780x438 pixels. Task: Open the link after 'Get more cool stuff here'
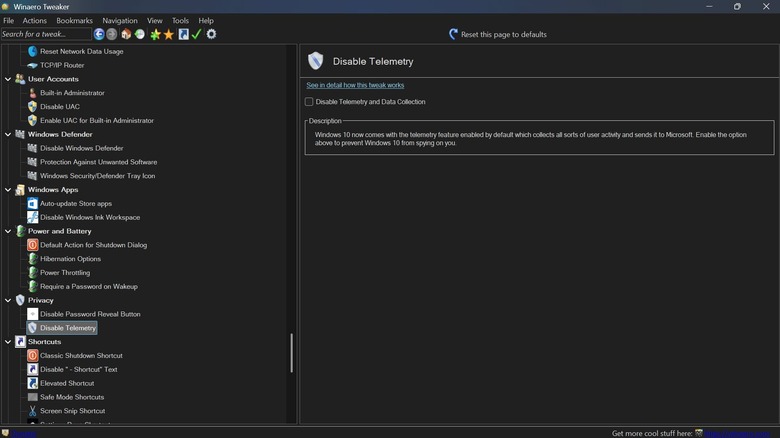[737, 434]
